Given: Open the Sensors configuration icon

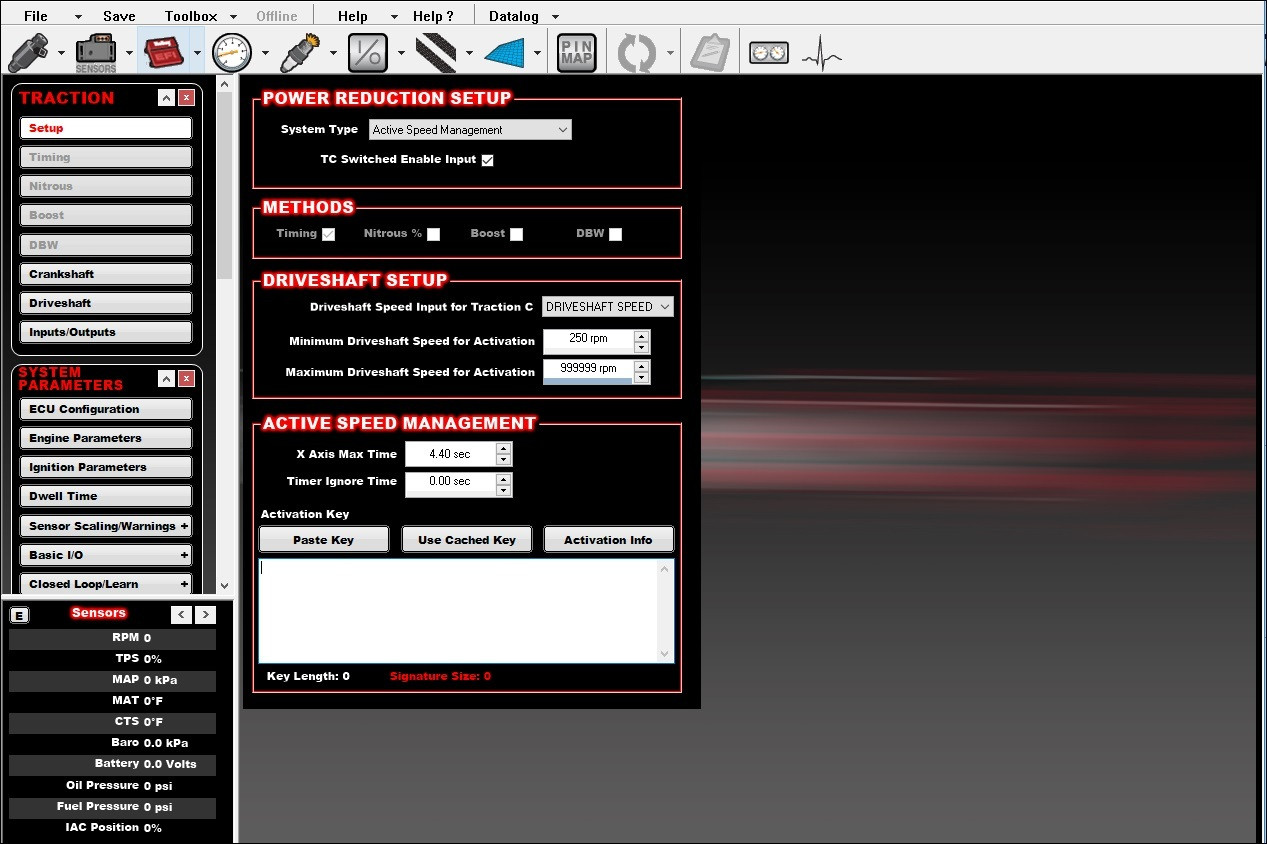Looking at the screenshot, I should coord(96,50).
